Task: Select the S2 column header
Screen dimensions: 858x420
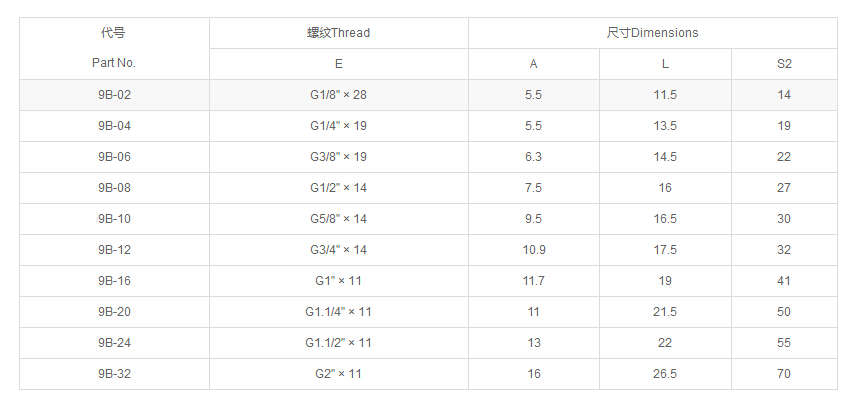Action: [x=784, y=64]
